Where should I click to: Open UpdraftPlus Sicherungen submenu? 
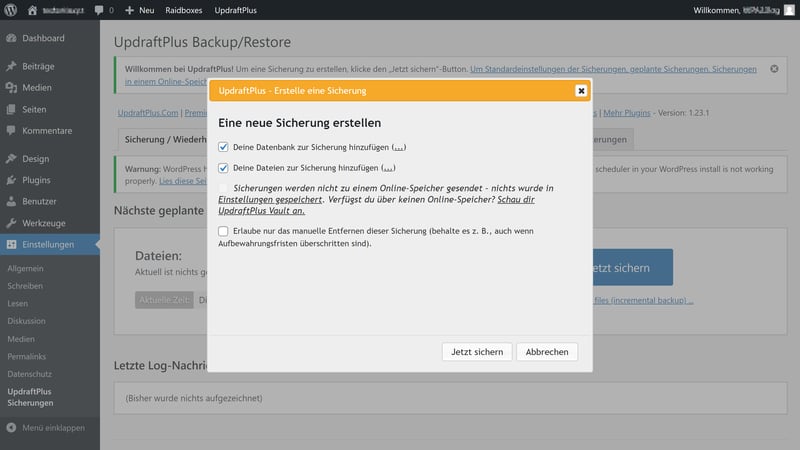click(30, 397)
